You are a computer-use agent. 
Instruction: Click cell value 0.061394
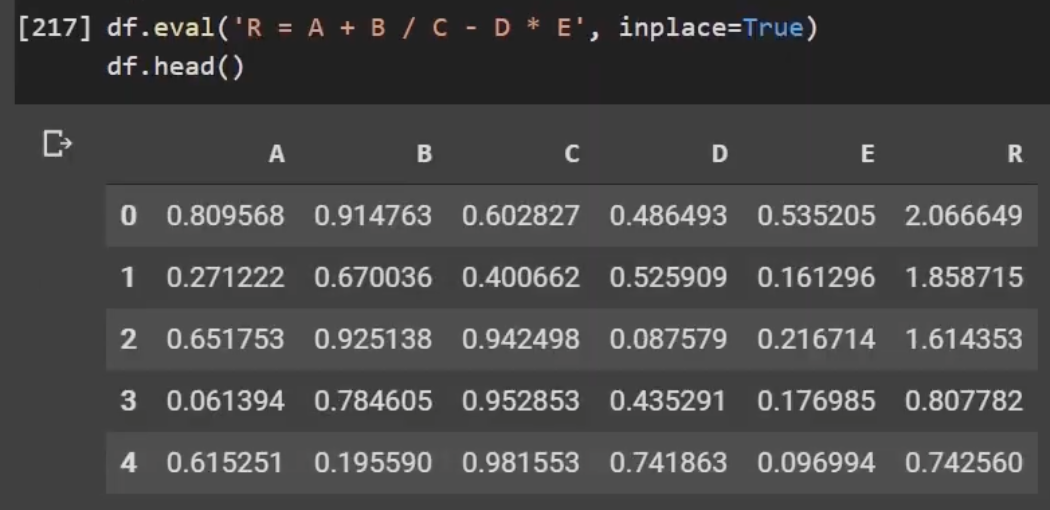(x=226, y=401)
